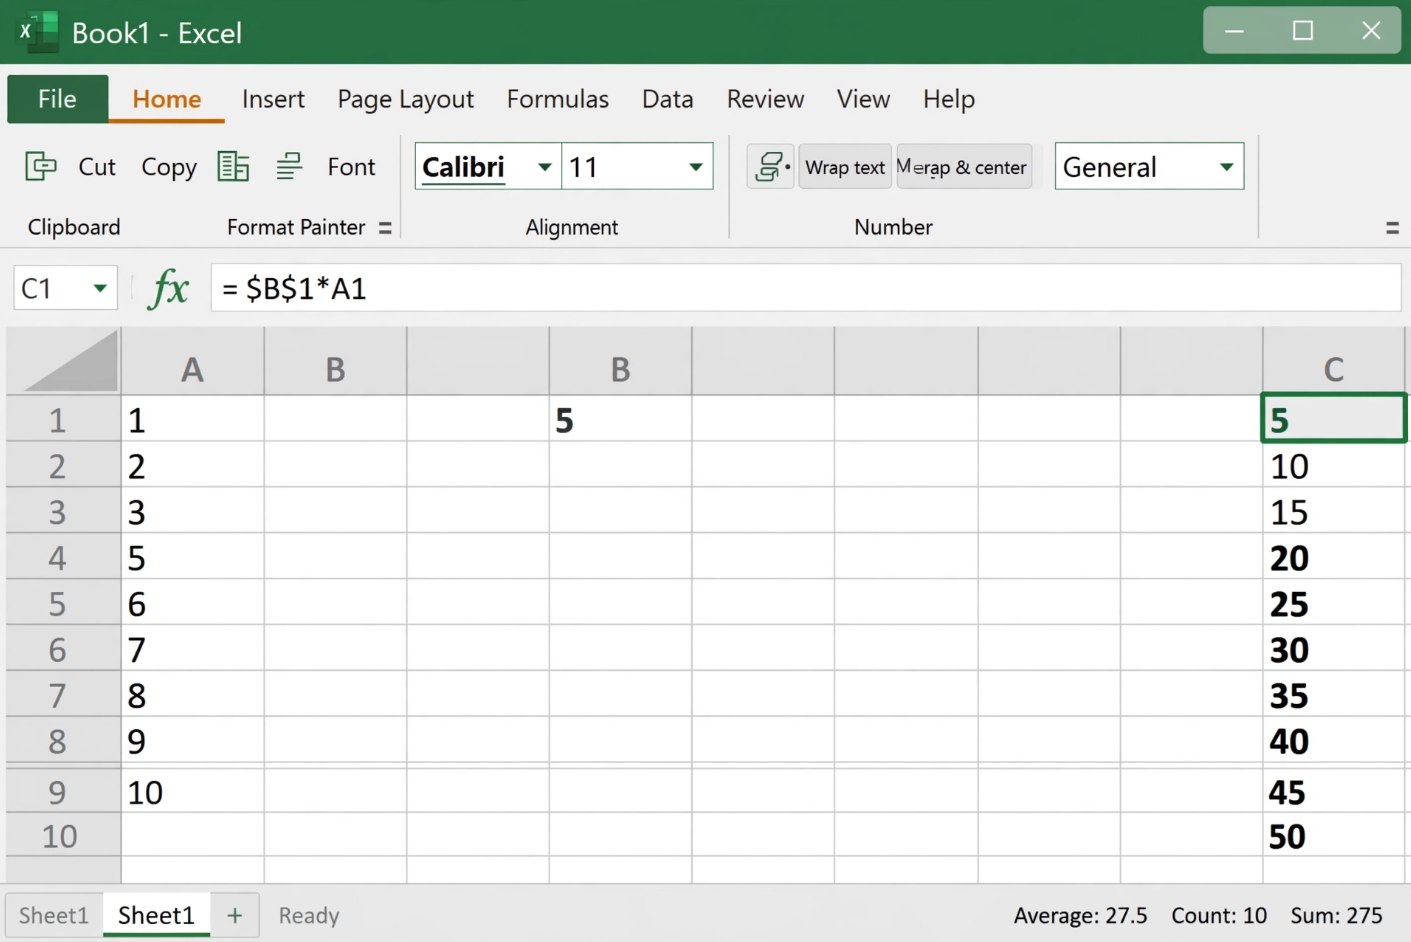The height and width of the screenshot is (942, 1411).
Task: Click Sum: 275 in status bar
Action: 1336,915
